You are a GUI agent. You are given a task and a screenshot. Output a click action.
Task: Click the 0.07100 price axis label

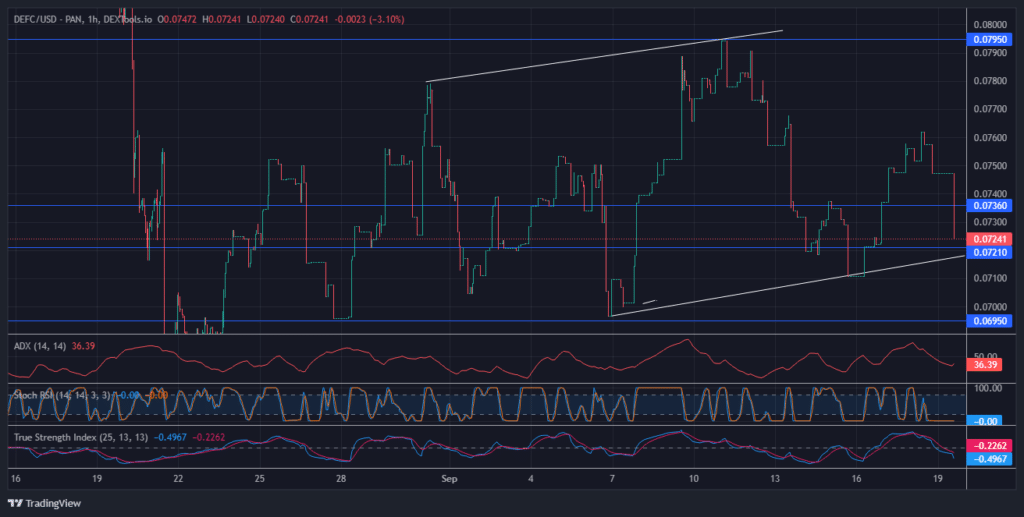point(990,279)
